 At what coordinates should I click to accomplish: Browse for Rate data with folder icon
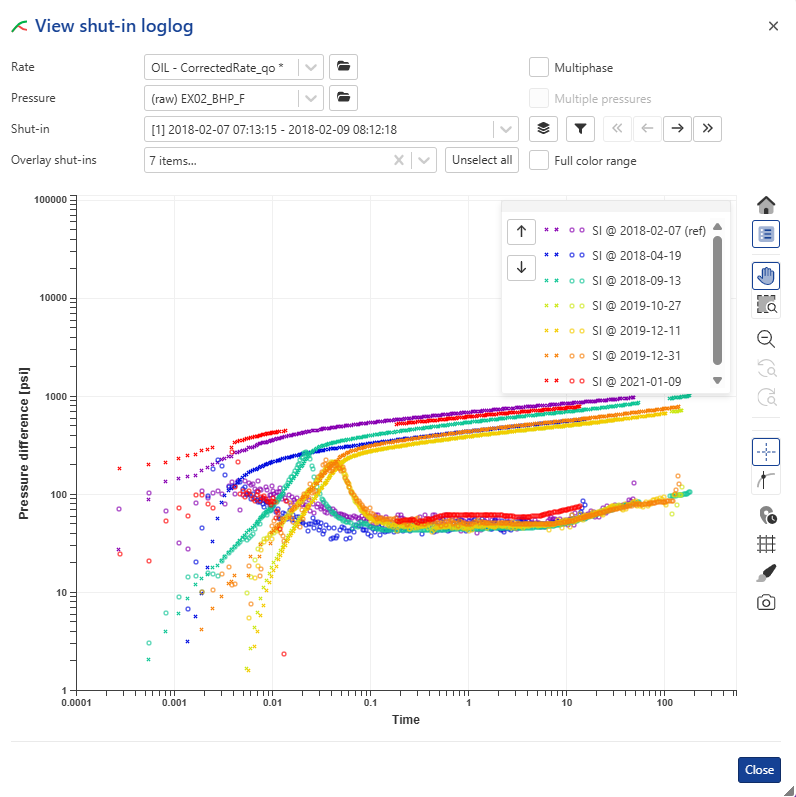[343, 67]
